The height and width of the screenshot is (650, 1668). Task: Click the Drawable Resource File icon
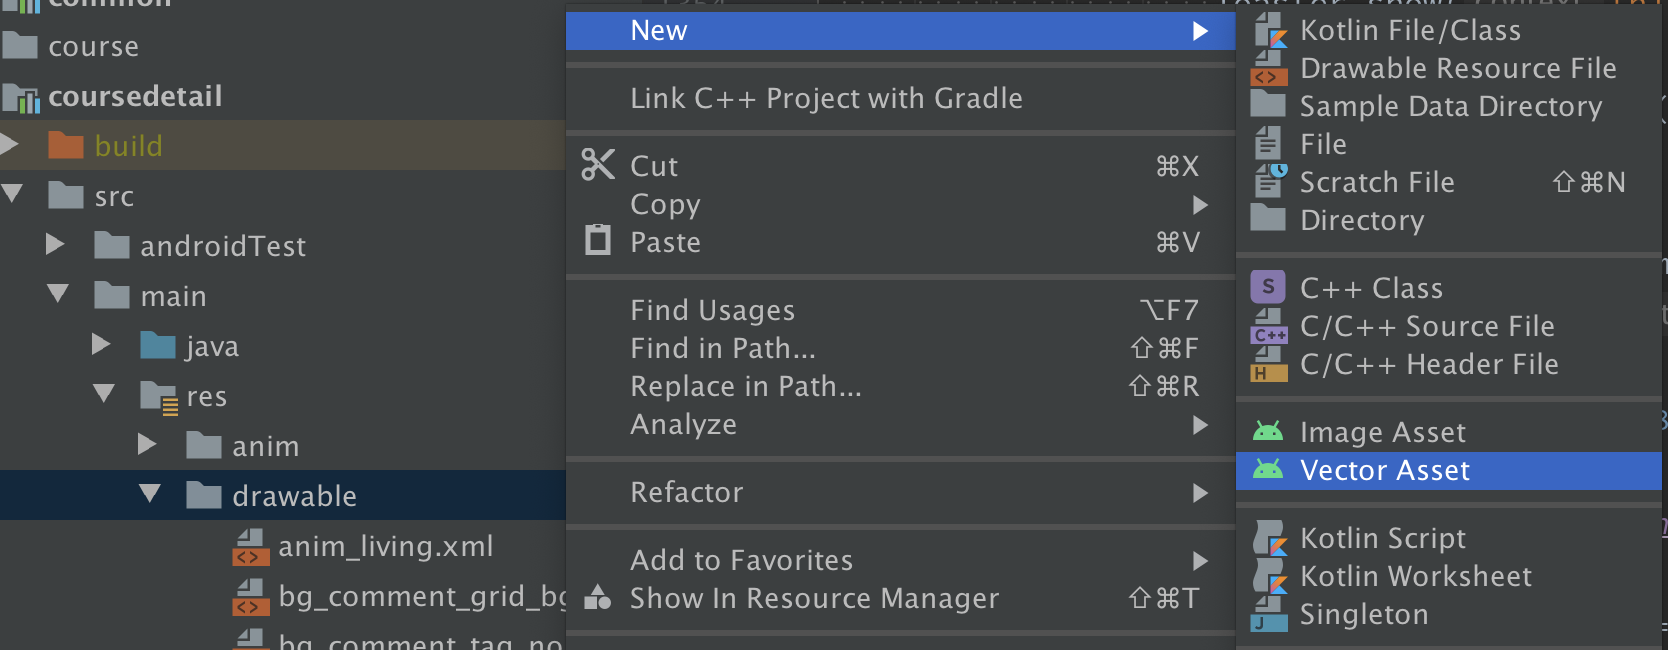(x=1270, y=69)
